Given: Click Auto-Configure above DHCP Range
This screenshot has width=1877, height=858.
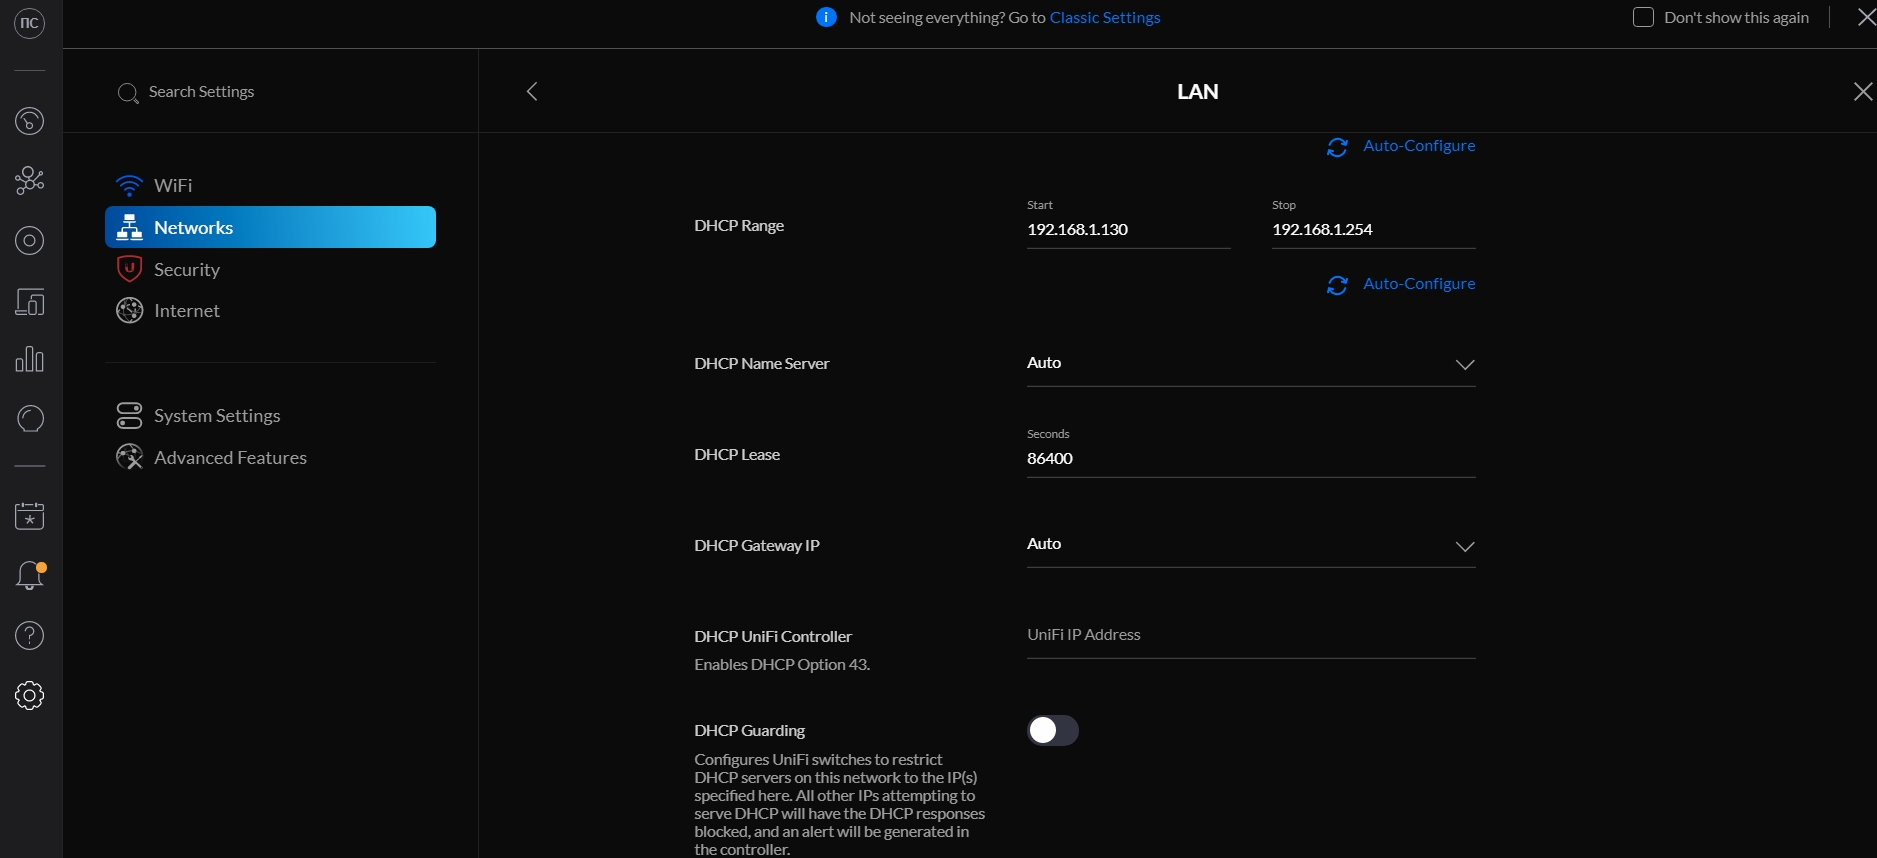Looking at the screenshot, I should coord(1419,146).
